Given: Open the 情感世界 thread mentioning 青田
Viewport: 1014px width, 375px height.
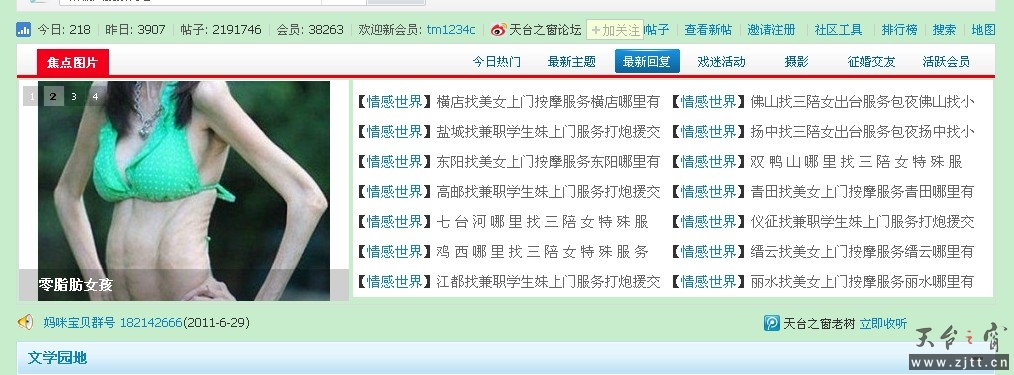Looking at the screenshot, I should pyautogui.click(x=862, y=191).
